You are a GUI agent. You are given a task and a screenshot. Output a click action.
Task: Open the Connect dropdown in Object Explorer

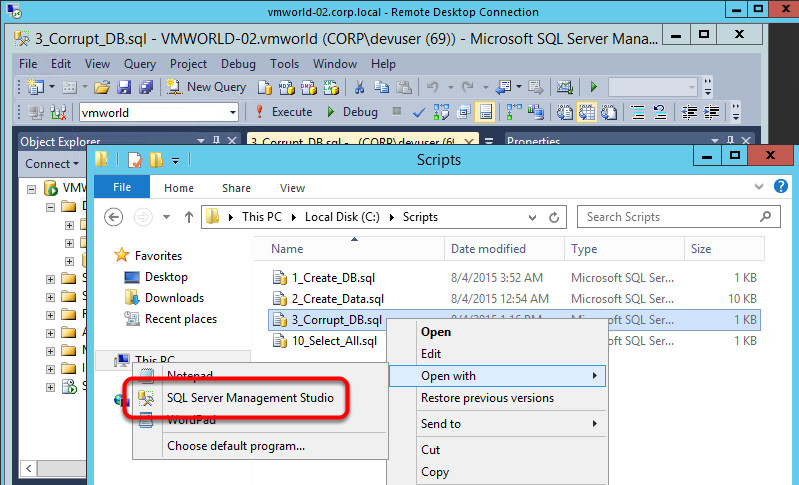point(52,164)
